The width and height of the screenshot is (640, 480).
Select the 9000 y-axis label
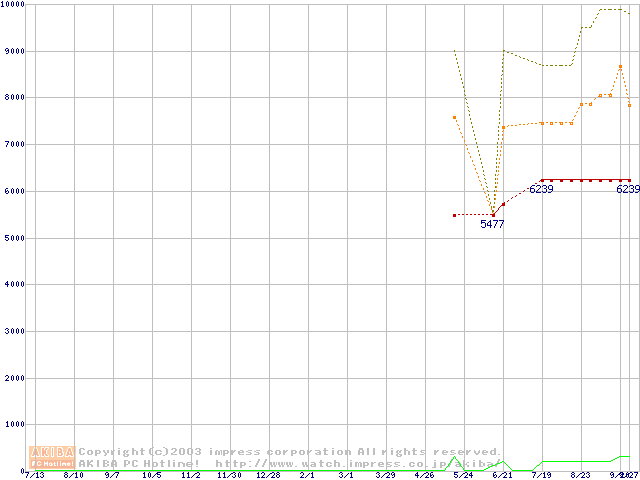pyautogui.click(x=12, y=51)
